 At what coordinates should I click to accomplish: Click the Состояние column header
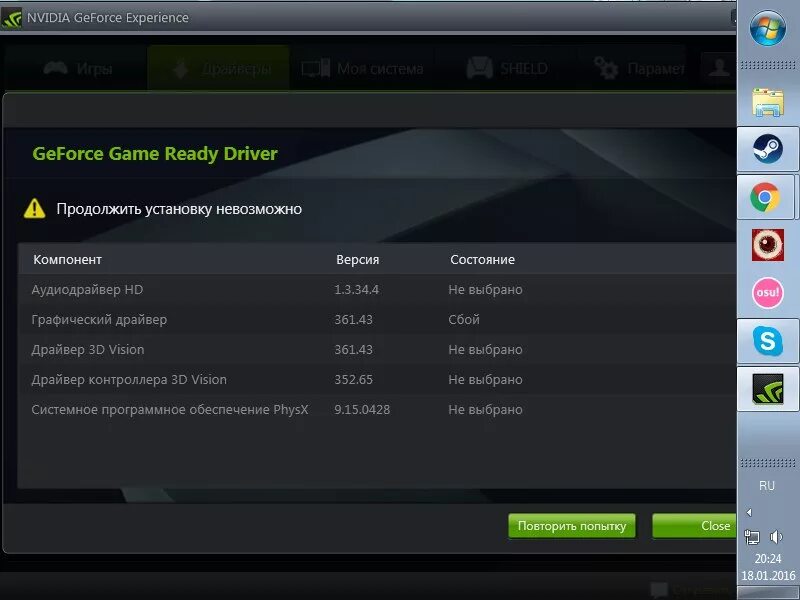click(x=482, y=260)
